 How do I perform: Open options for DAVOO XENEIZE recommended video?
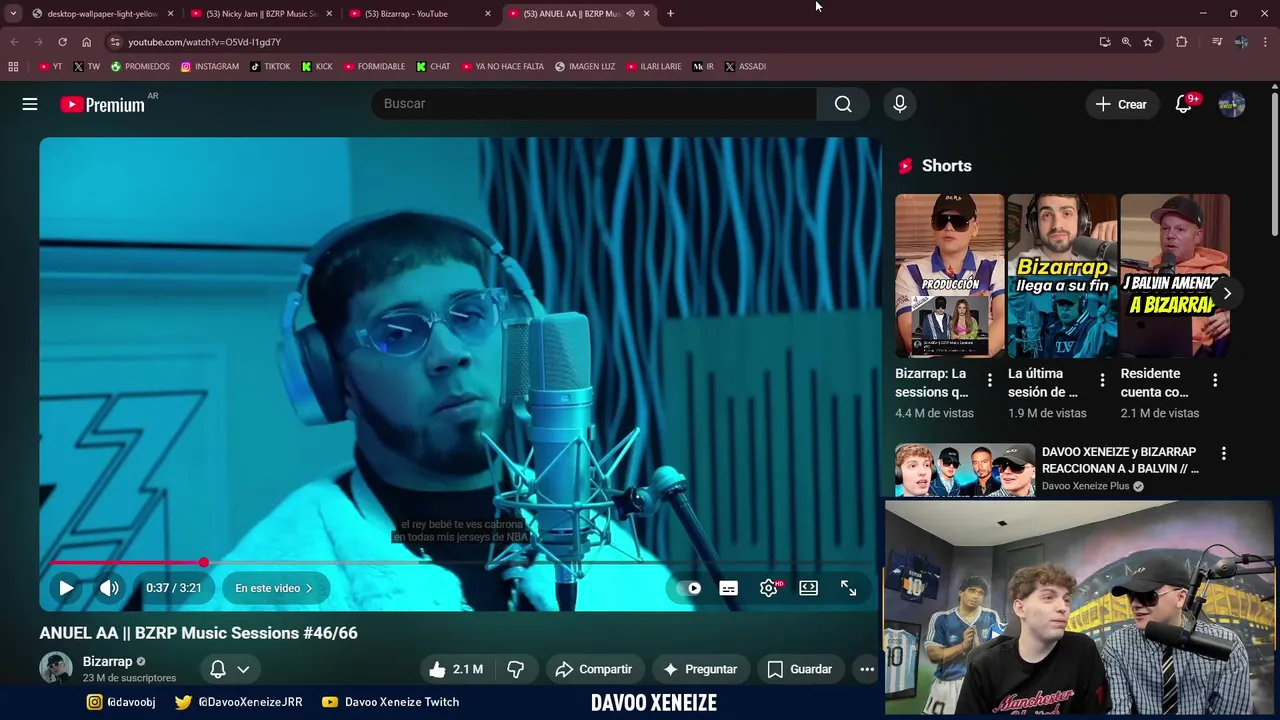(x=1223, y=453)
